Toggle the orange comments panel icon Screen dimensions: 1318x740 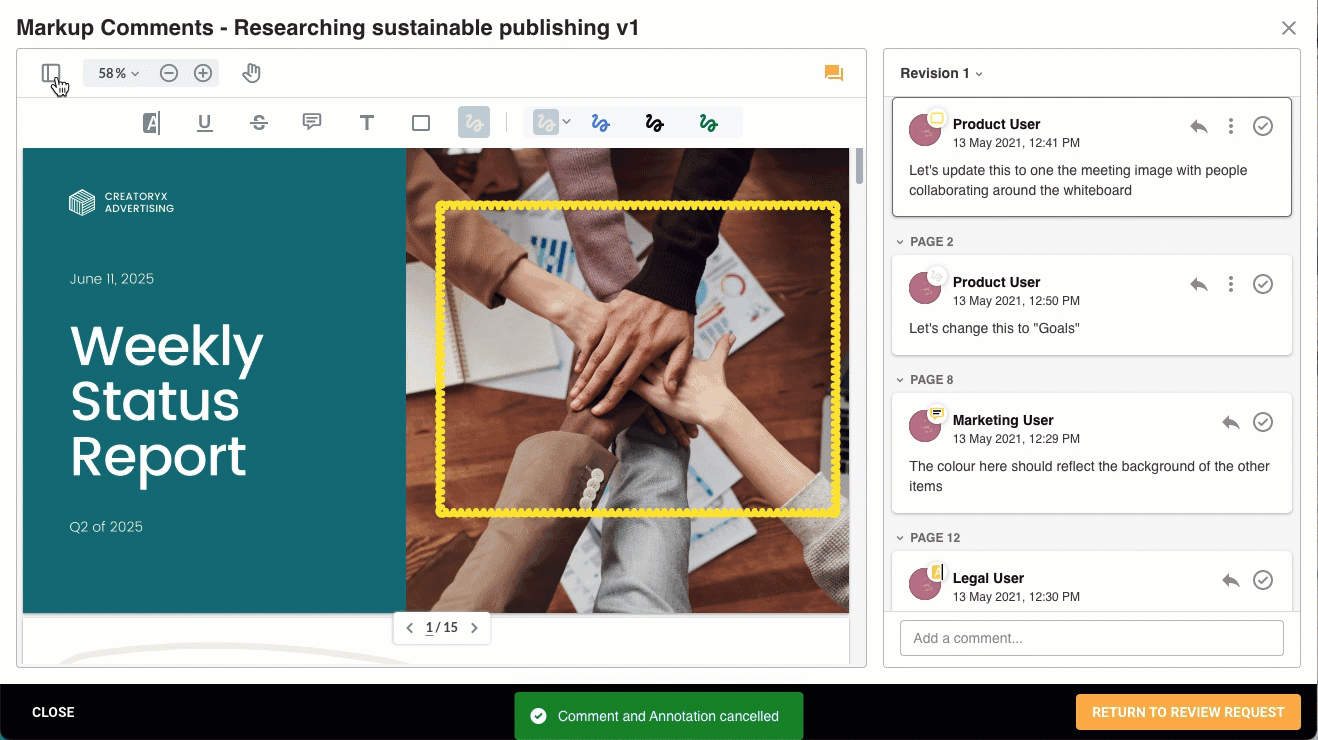[833, 73]
